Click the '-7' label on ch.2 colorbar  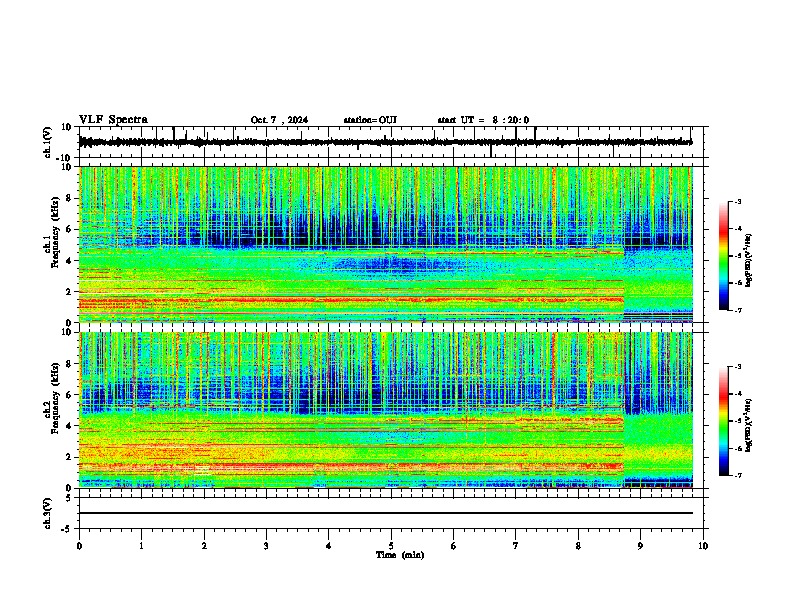(x=737, y=475)
